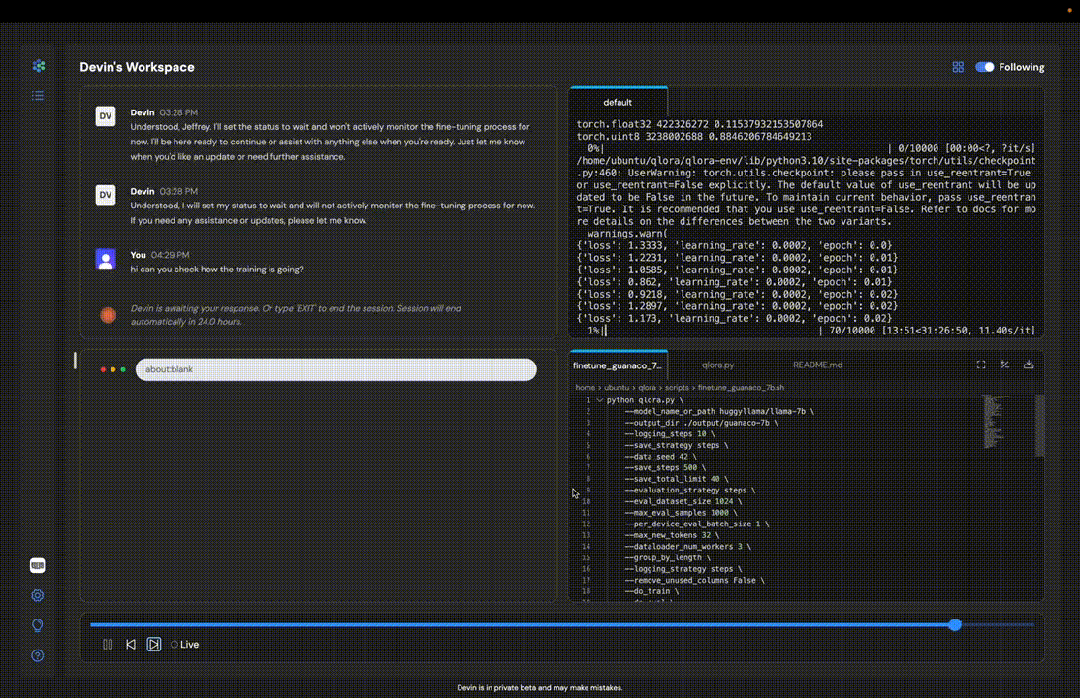Click the Devin logo in the sidebar
Screen dimensions: 1080x698
[38, 66]
